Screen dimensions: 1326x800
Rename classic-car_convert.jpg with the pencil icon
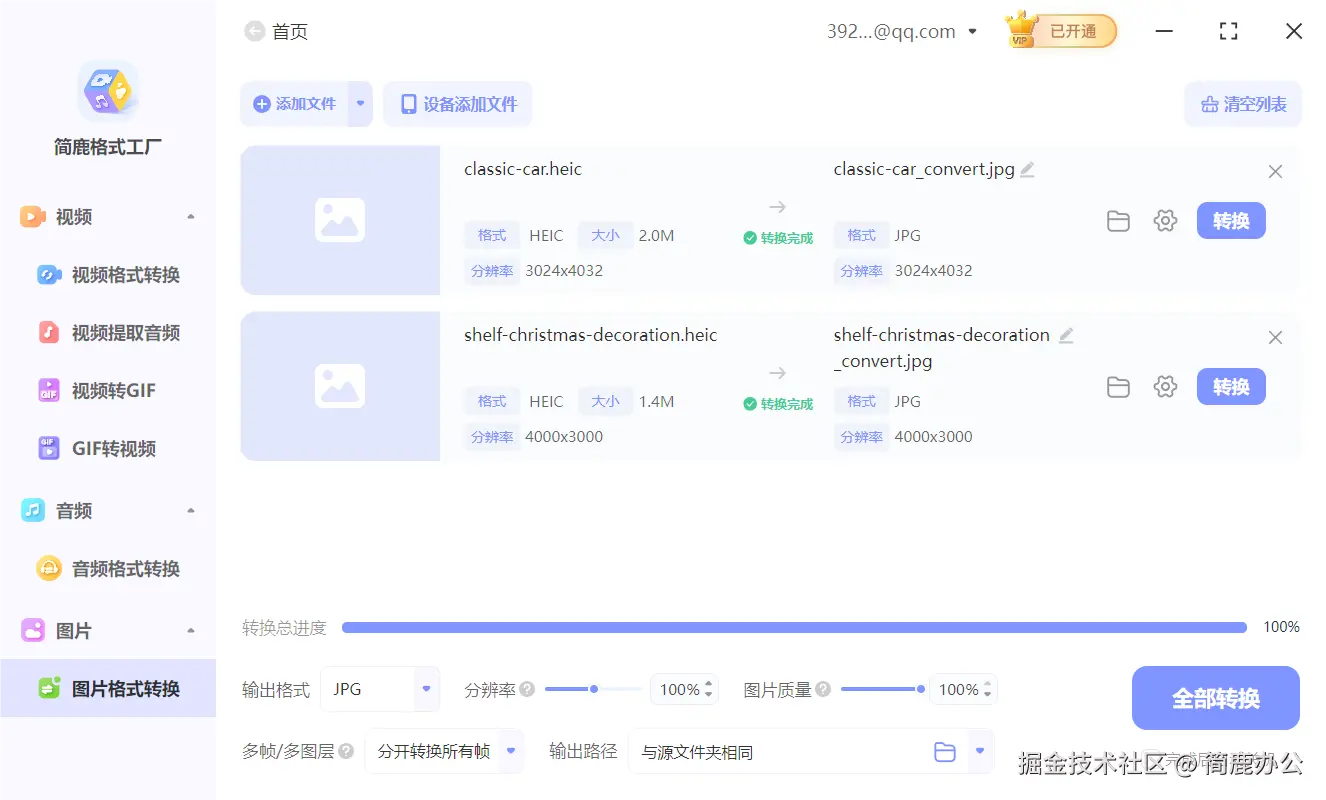coord(1027,169)
